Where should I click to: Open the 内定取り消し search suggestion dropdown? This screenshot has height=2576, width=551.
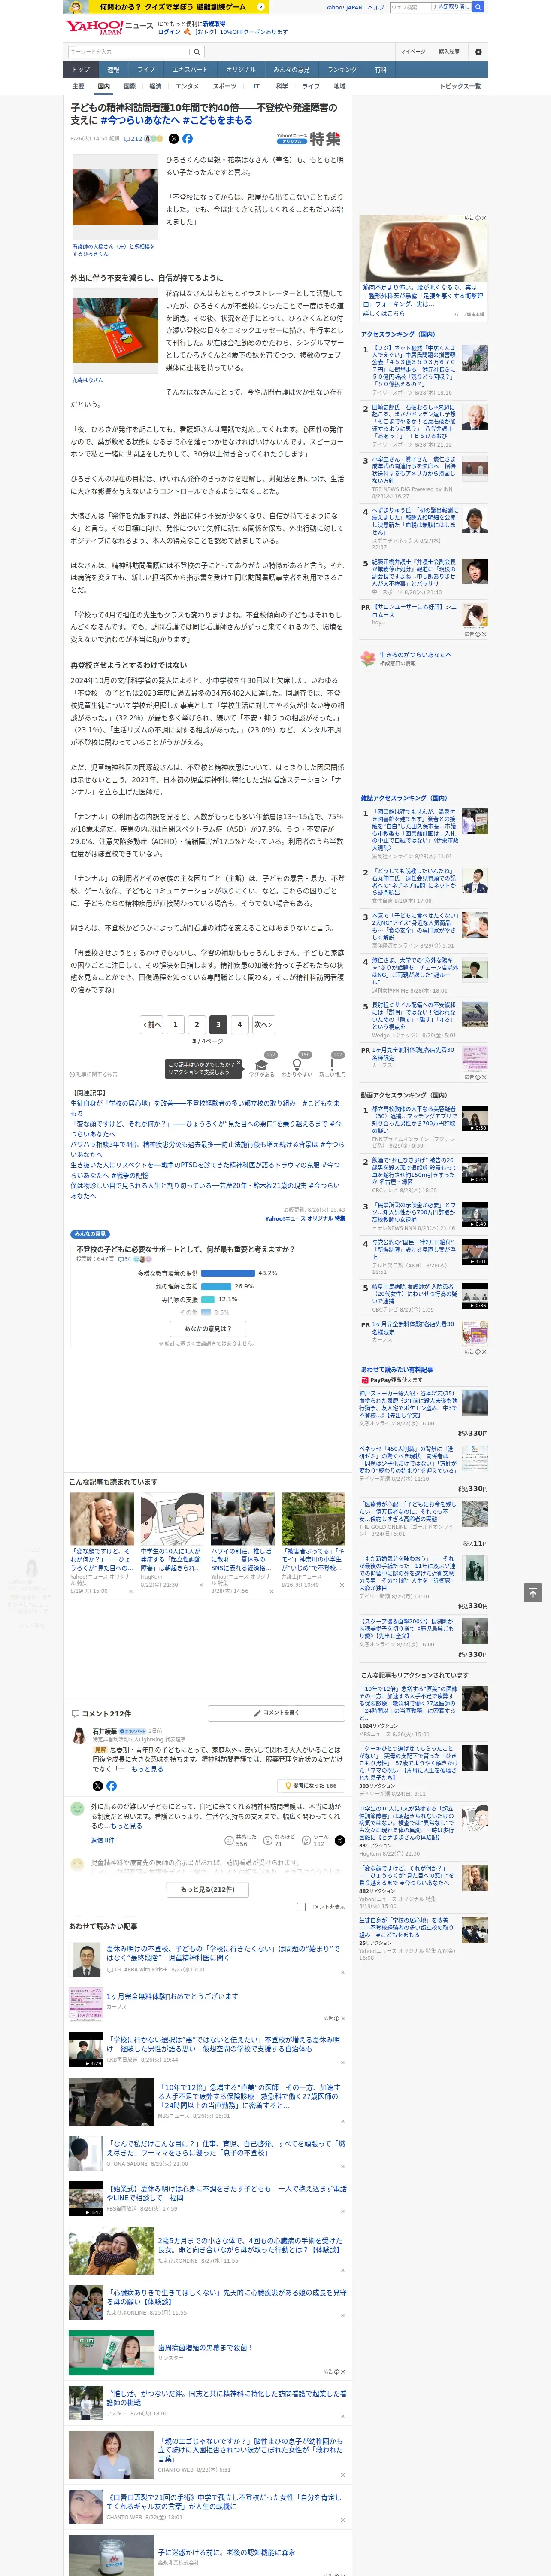click(452, 7)
